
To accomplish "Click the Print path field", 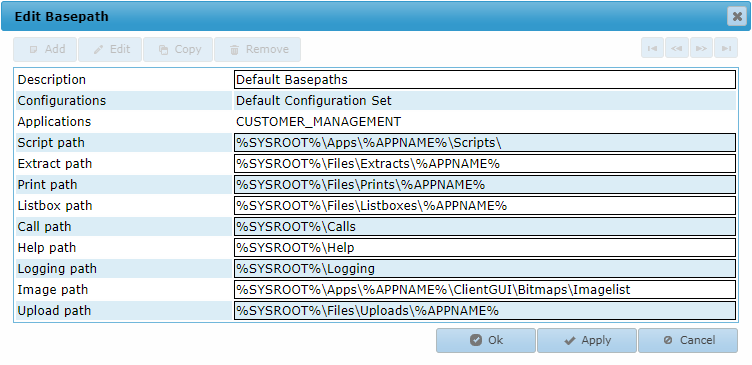I will point(485,185).
